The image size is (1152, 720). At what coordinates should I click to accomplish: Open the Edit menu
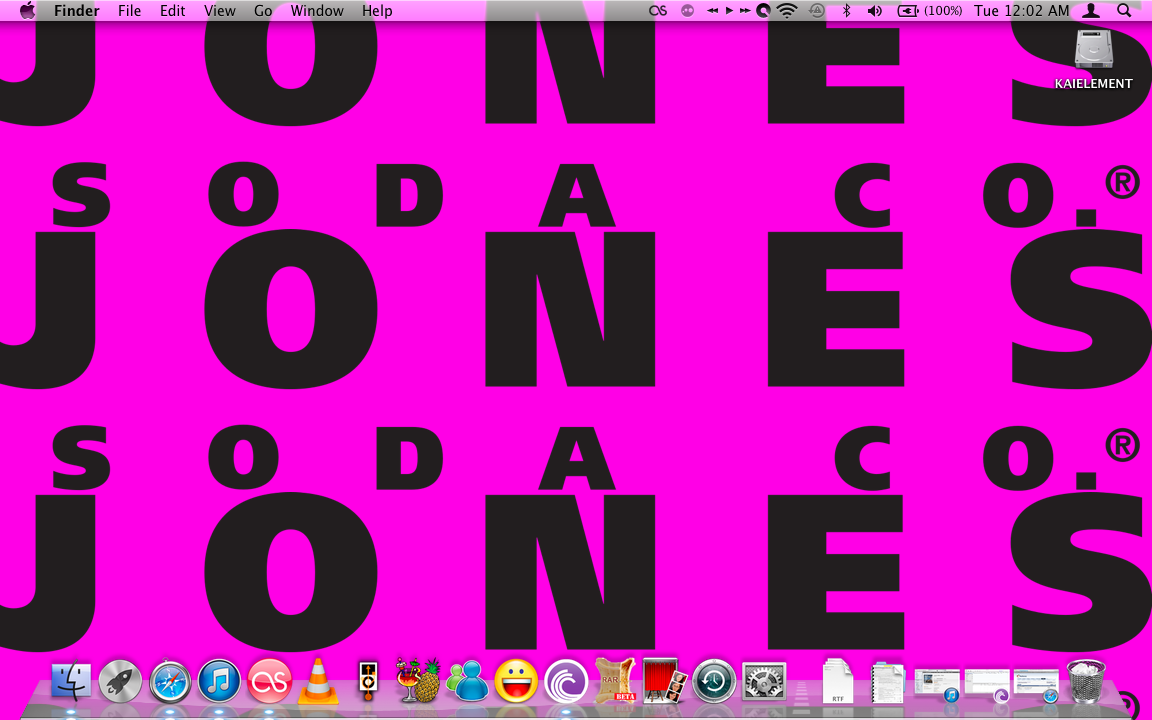coord(173,10)
